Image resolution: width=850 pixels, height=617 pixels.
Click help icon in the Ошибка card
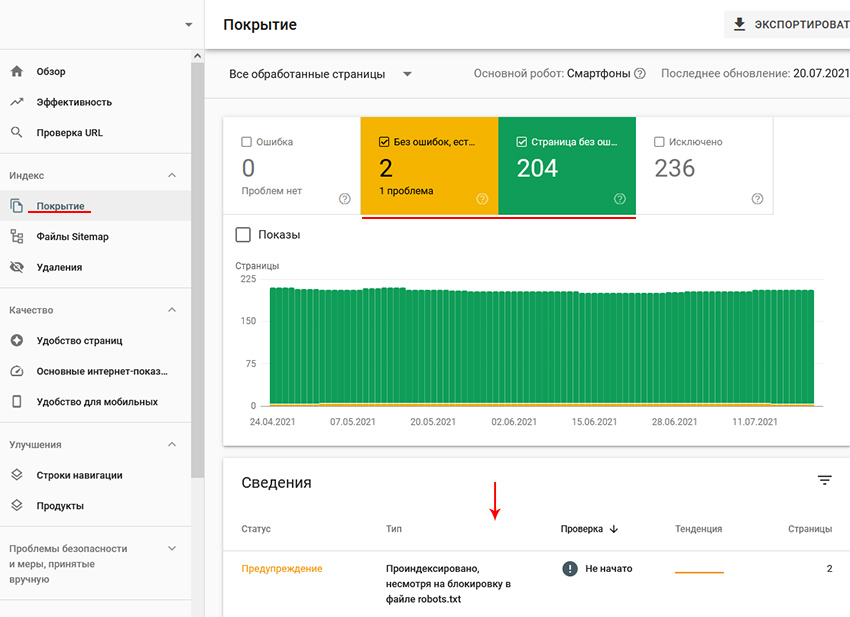[345, 199]
